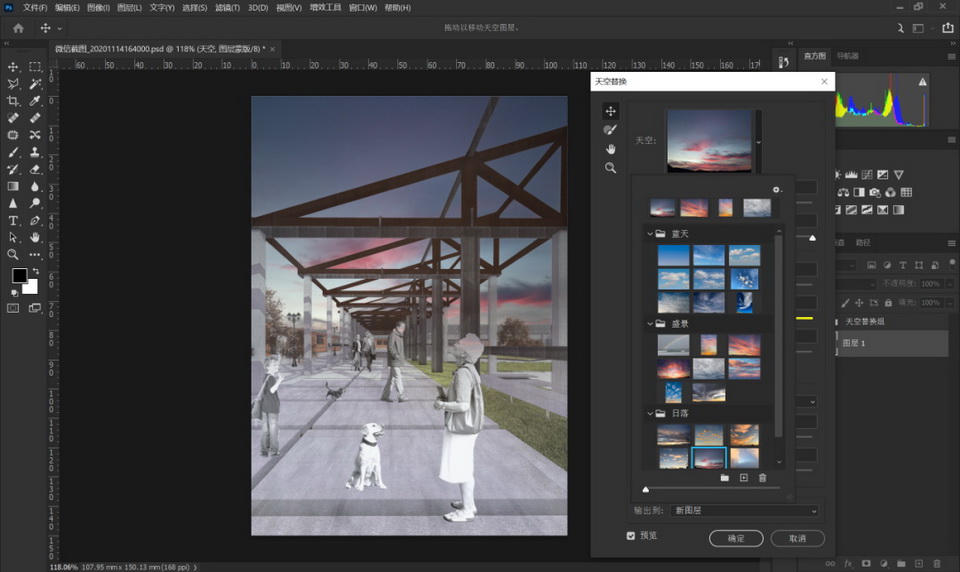Select the Hand tool in sky dialog
Image resolution: width=960 pixels, height=572 pixels.
point(610,149)
